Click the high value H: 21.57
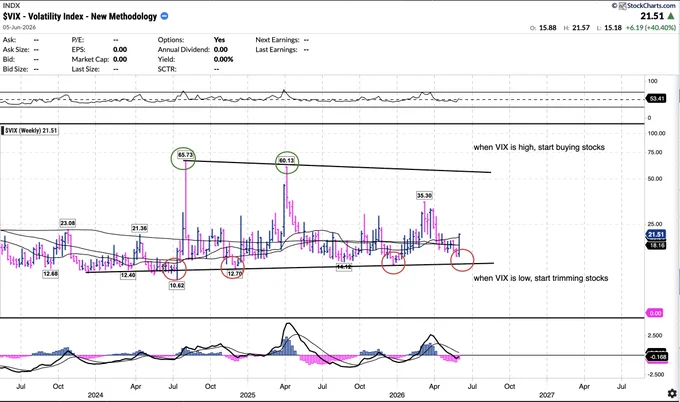 (577, 28)
